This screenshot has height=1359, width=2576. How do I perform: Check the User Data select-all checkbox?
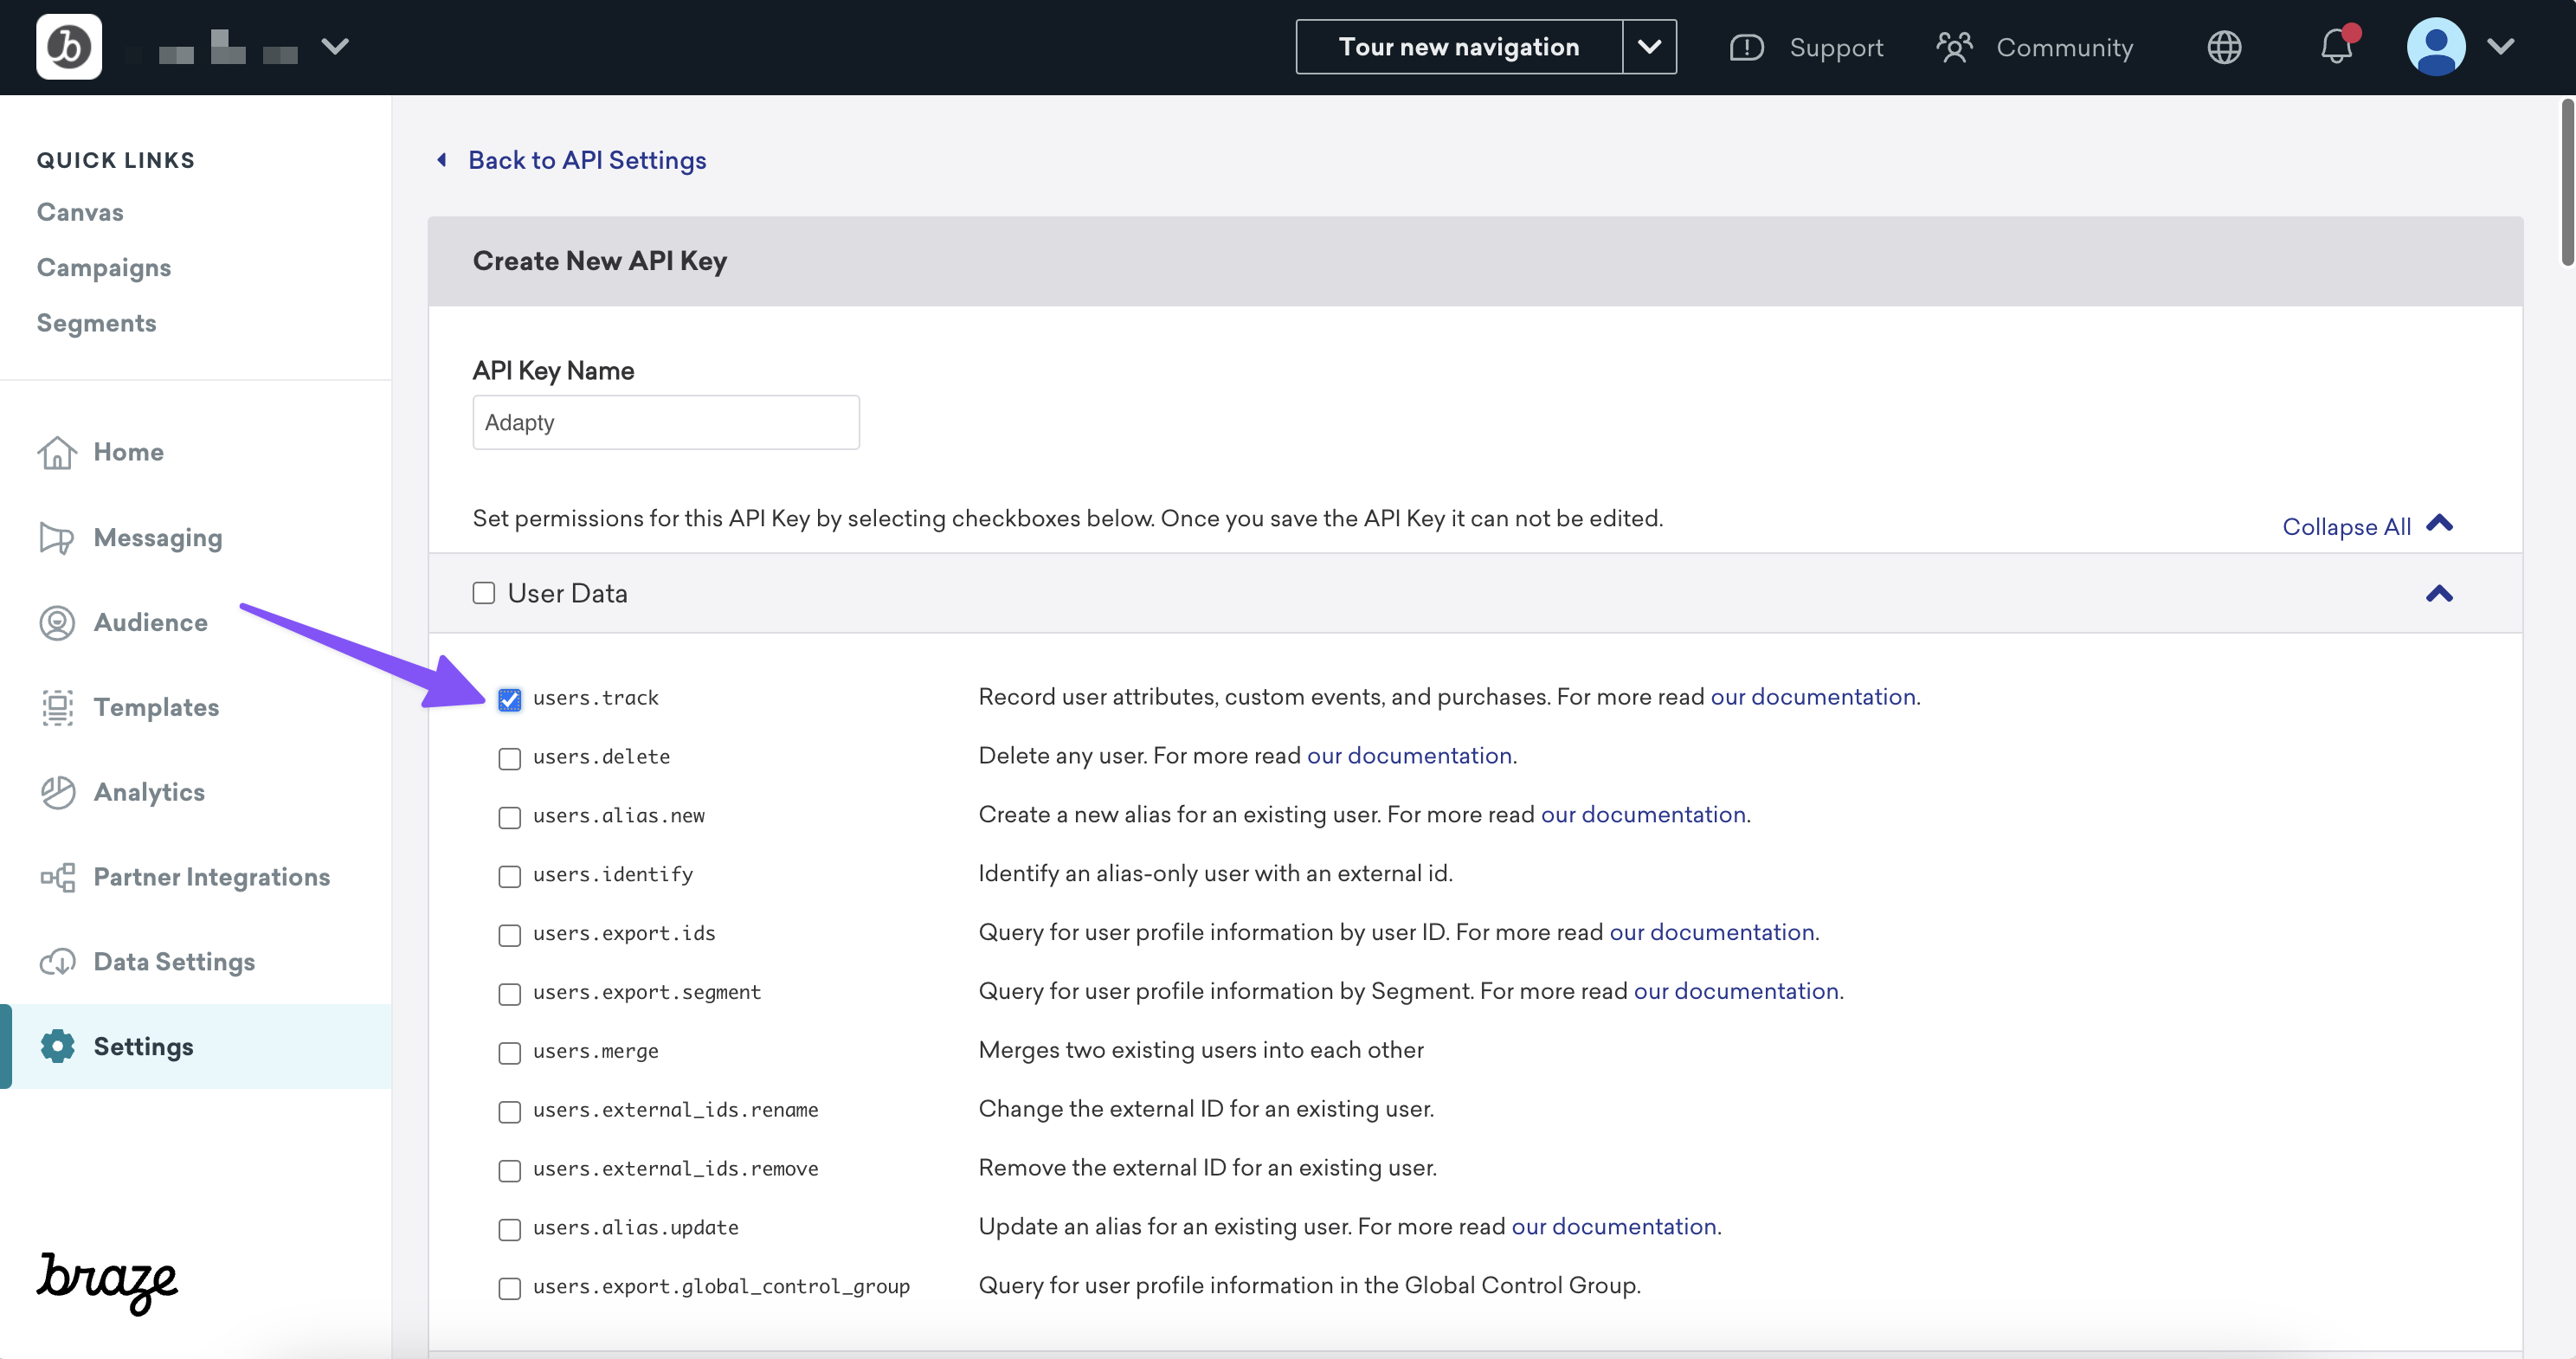pyautogui.click(x=484, y=593)
